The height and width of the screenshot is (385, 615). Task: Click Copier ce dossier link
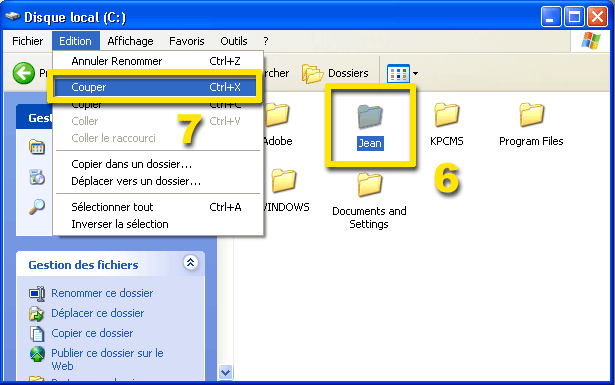(x=92, y=333)
